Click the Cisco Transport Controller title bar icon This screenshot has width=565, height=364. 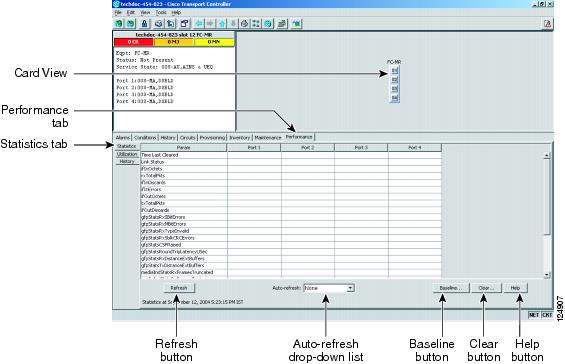tap(116, 4)
